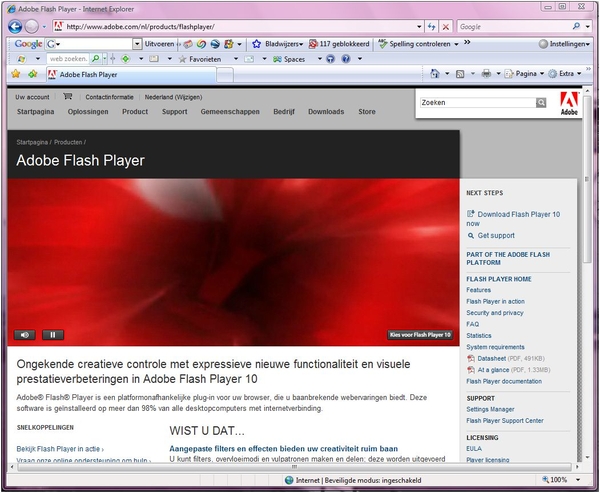Click Add to Favorites star-plus icon

(33, 73)
